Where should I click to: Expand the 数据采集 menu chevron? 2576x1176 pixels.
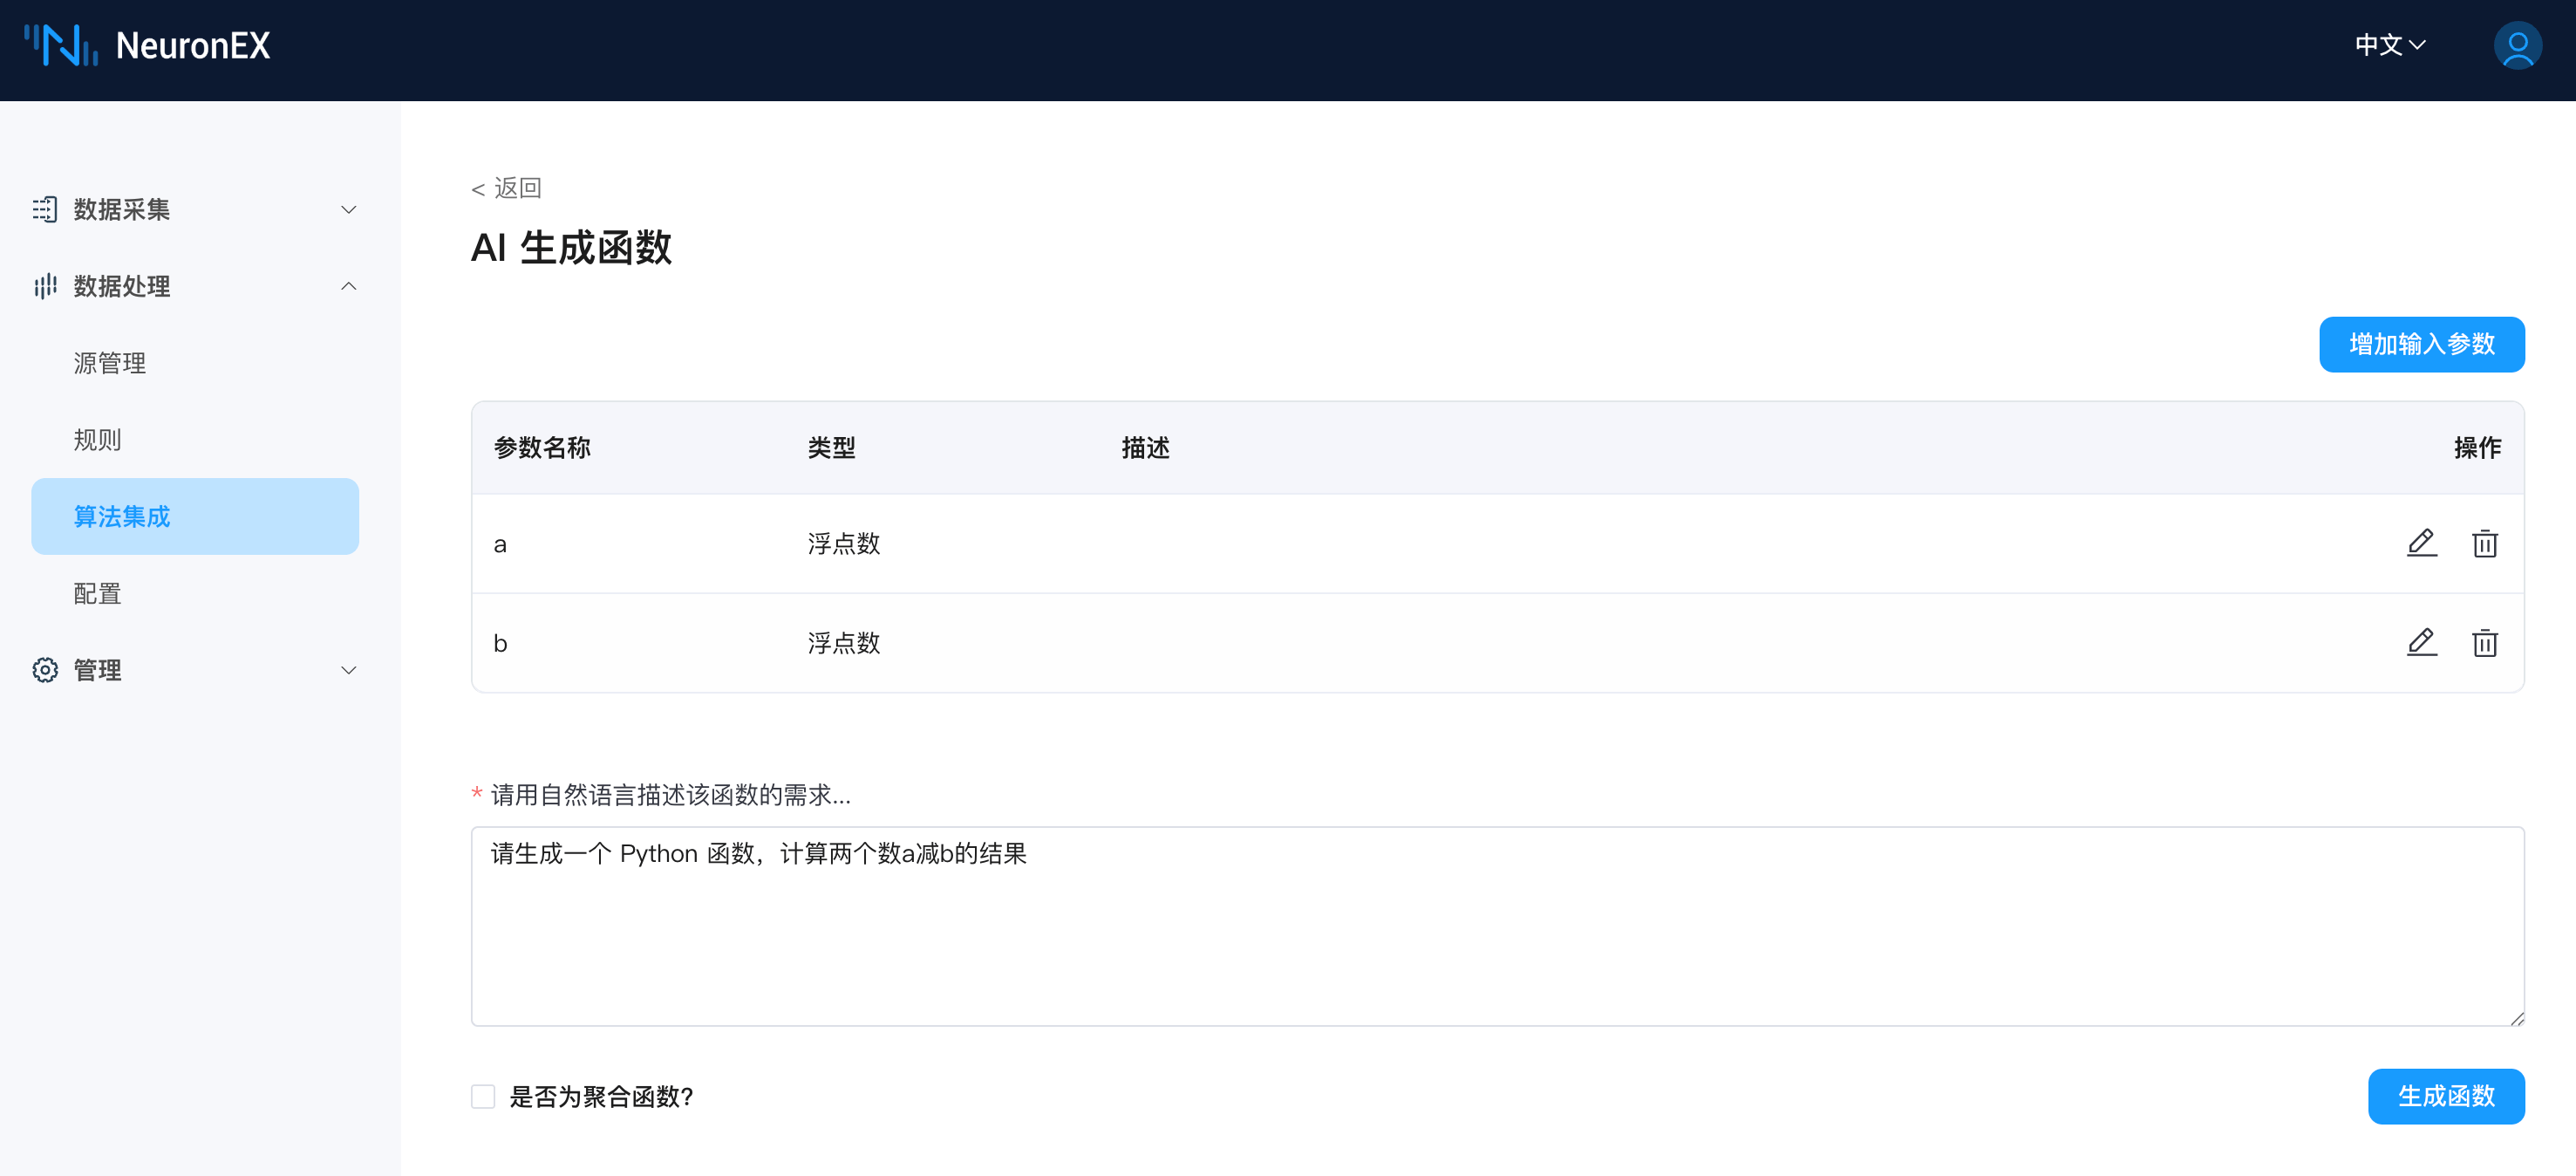point(348,209)
